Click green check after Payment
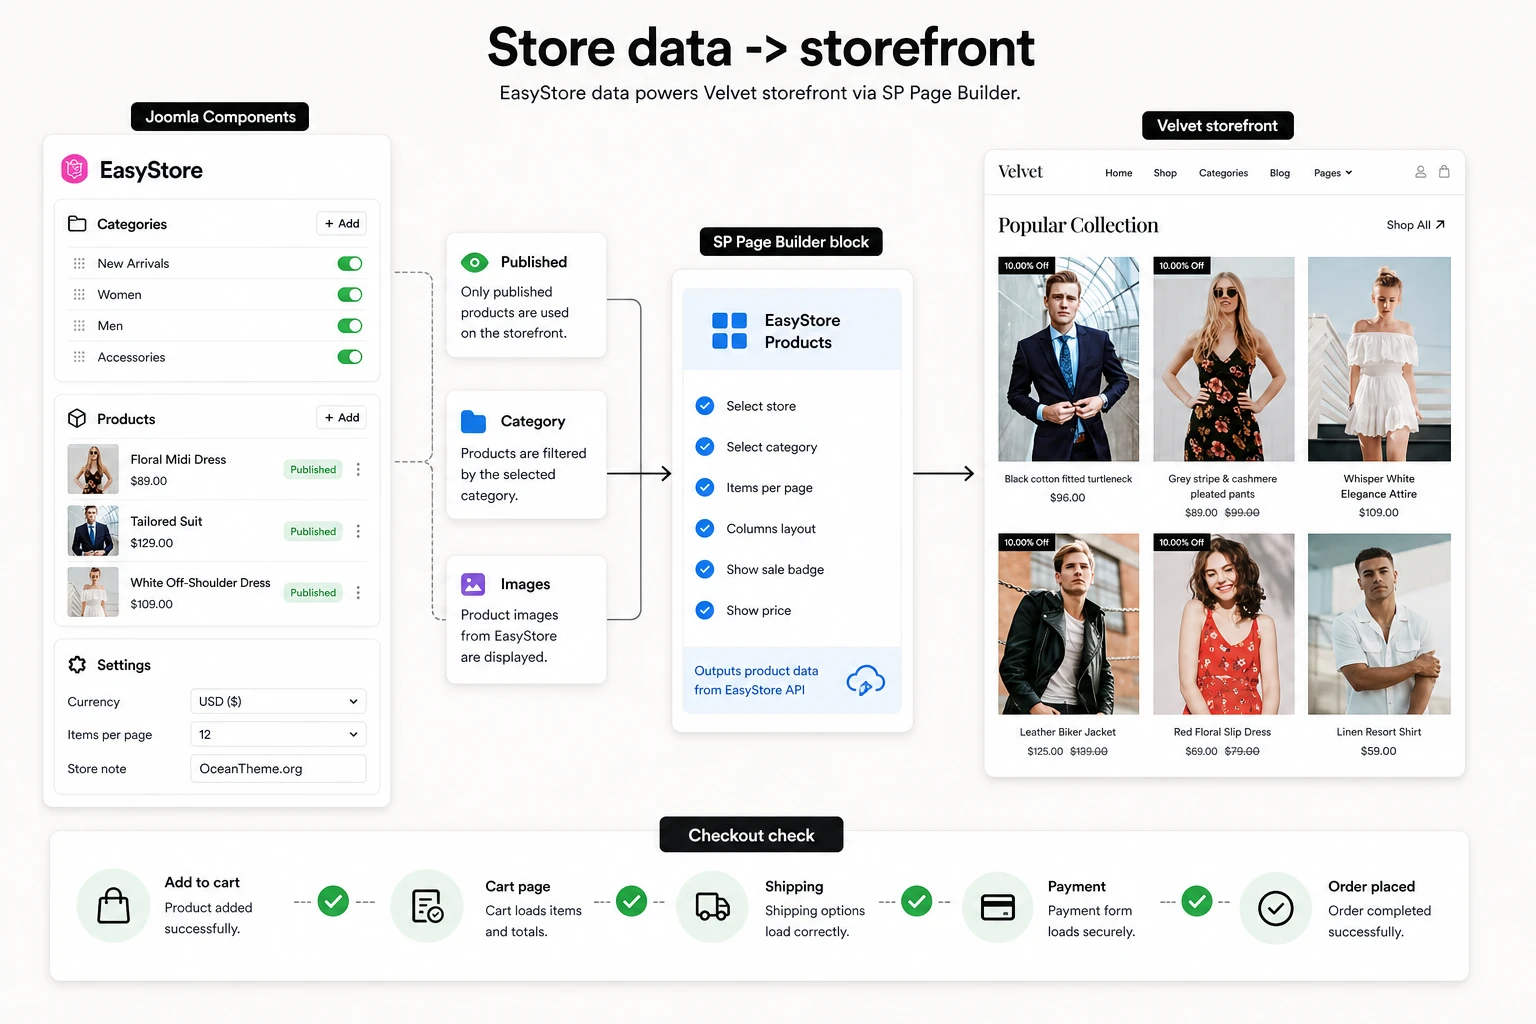Viewport: 1536px width, 1024px height. pyautogui.click(x=1197, y=901)
